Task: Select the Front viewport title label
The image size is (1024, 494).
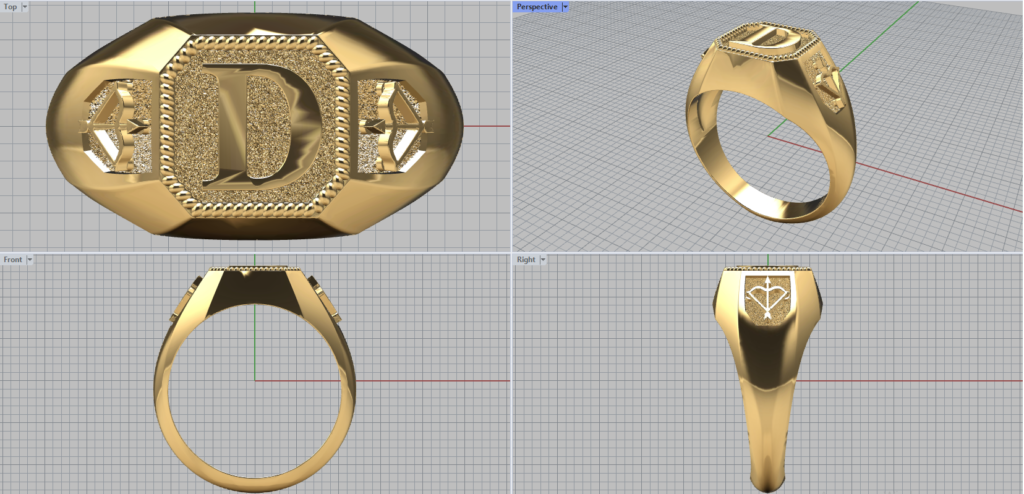Action: coord(13,259)
